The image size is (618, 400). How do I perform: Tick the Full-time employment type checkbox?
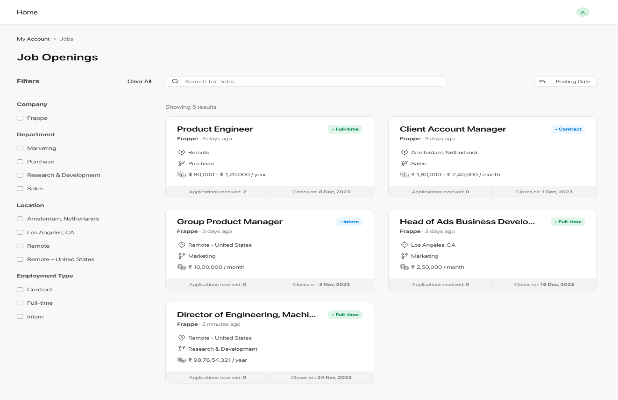(x=20, y=303)
